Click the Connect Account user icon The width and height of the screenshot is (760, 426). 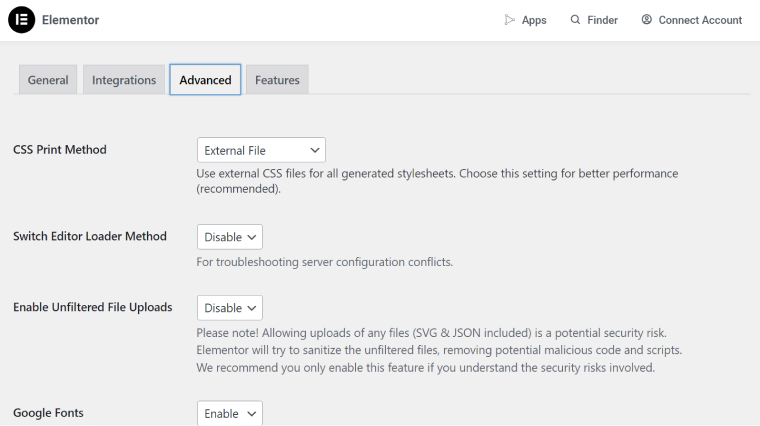647,19
